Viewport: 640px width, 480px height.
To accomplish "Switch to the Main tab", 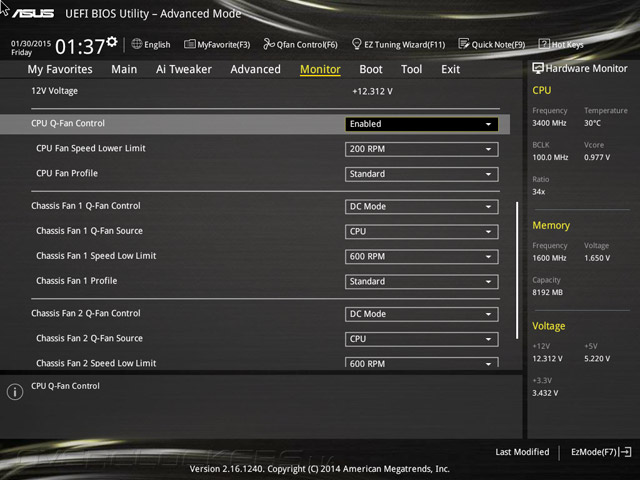I will tap(124, 69).
